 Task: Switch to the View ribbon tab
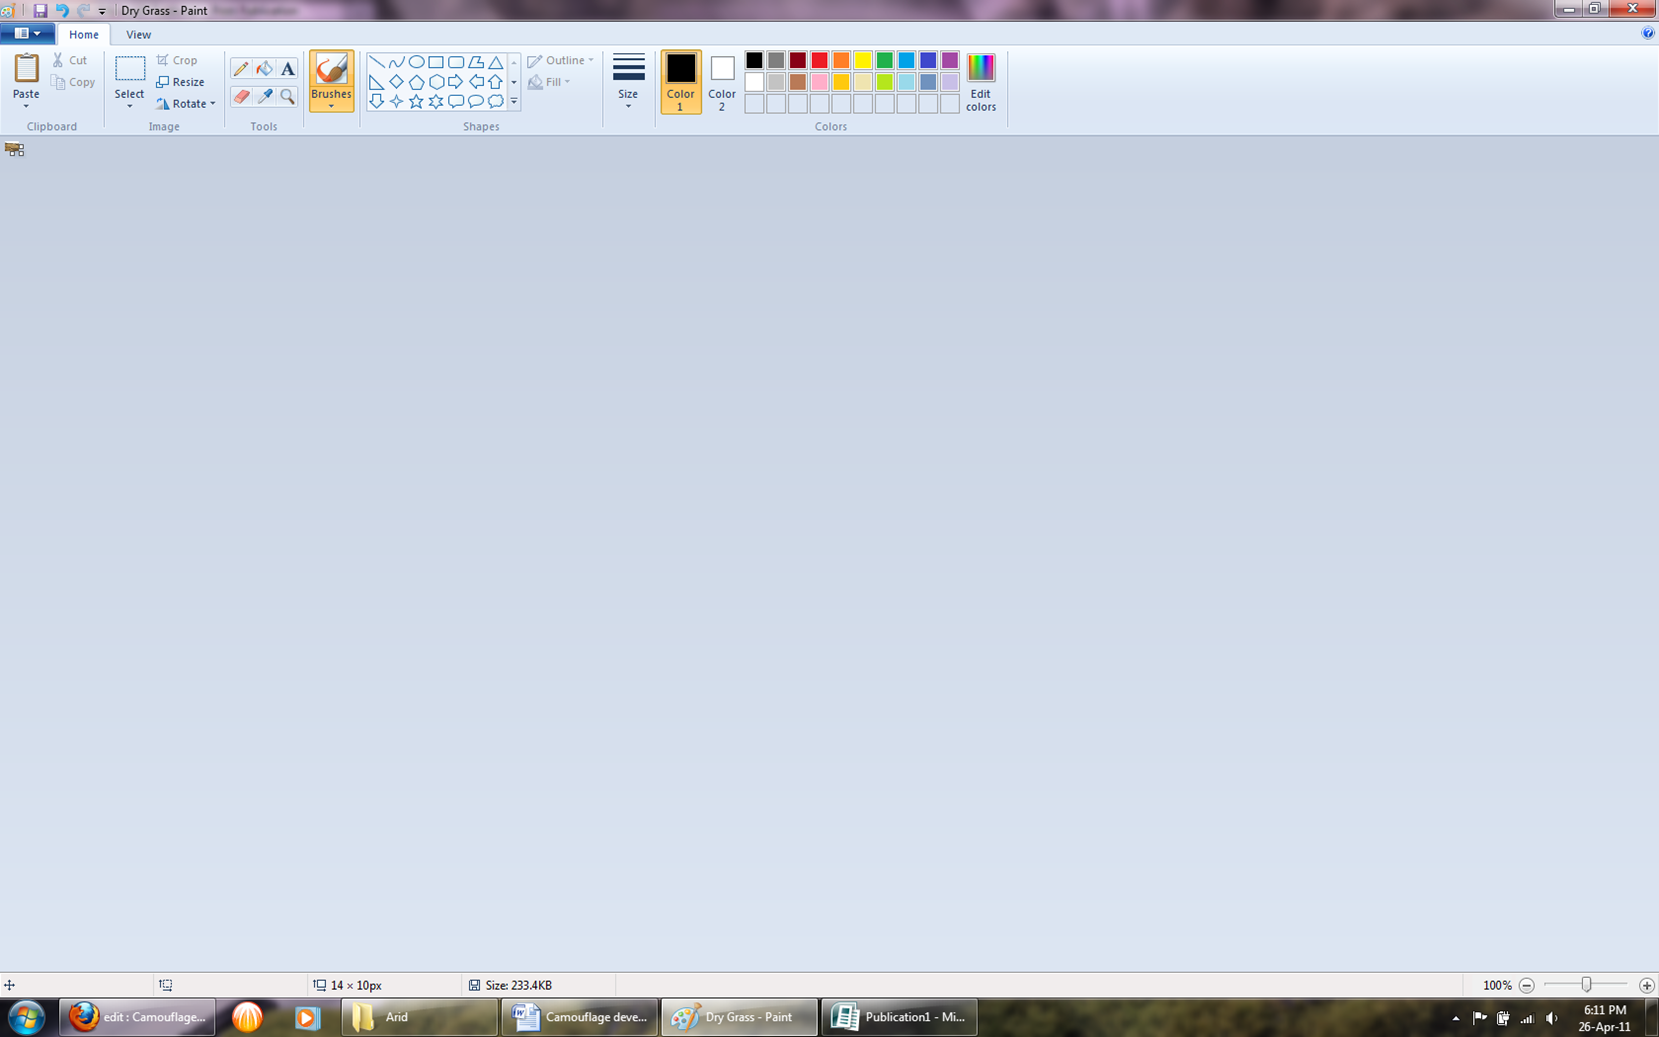coord(138,34)
